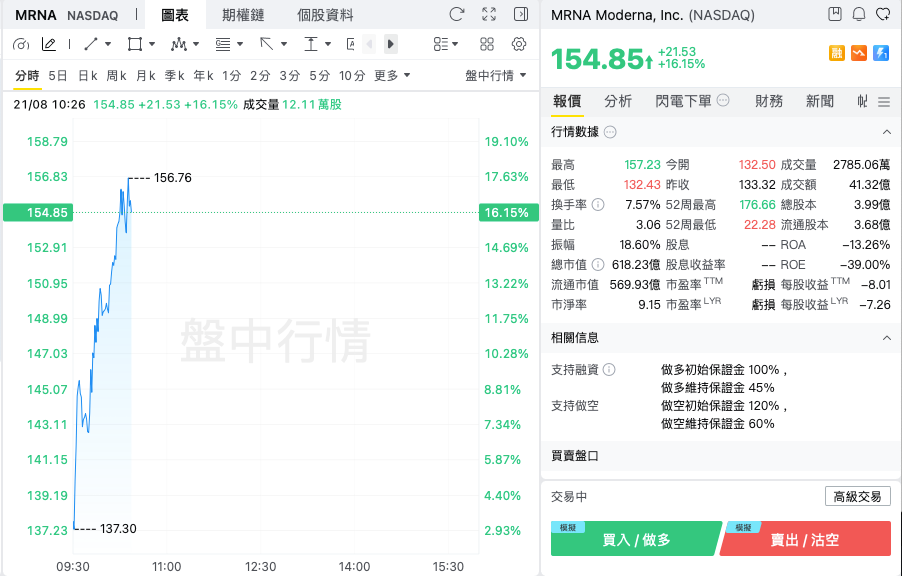The height and width of the screenshot is (576, 902).
Task: Click more options icon next to 行情數據
Action: [610, 132]
